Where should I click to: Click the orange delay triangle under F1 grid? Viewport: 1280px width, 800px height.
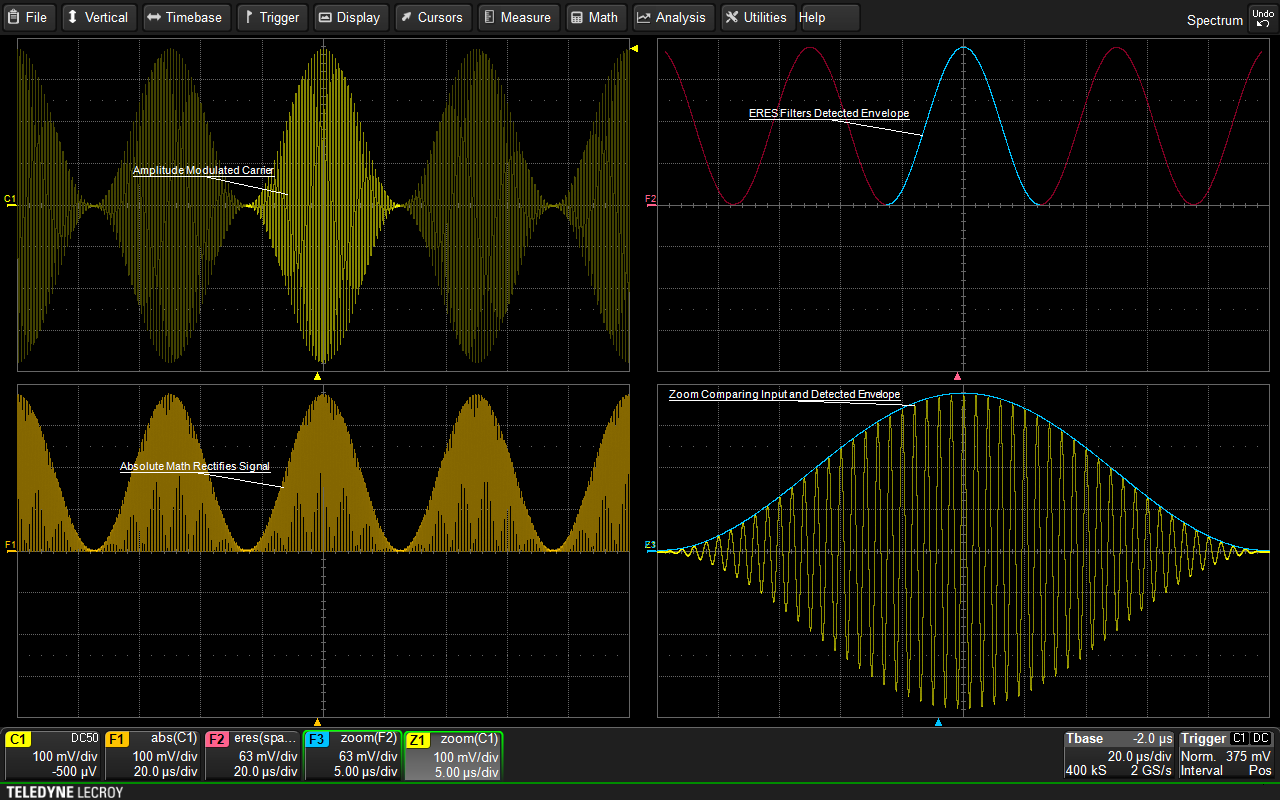click(x=317, y=722)
